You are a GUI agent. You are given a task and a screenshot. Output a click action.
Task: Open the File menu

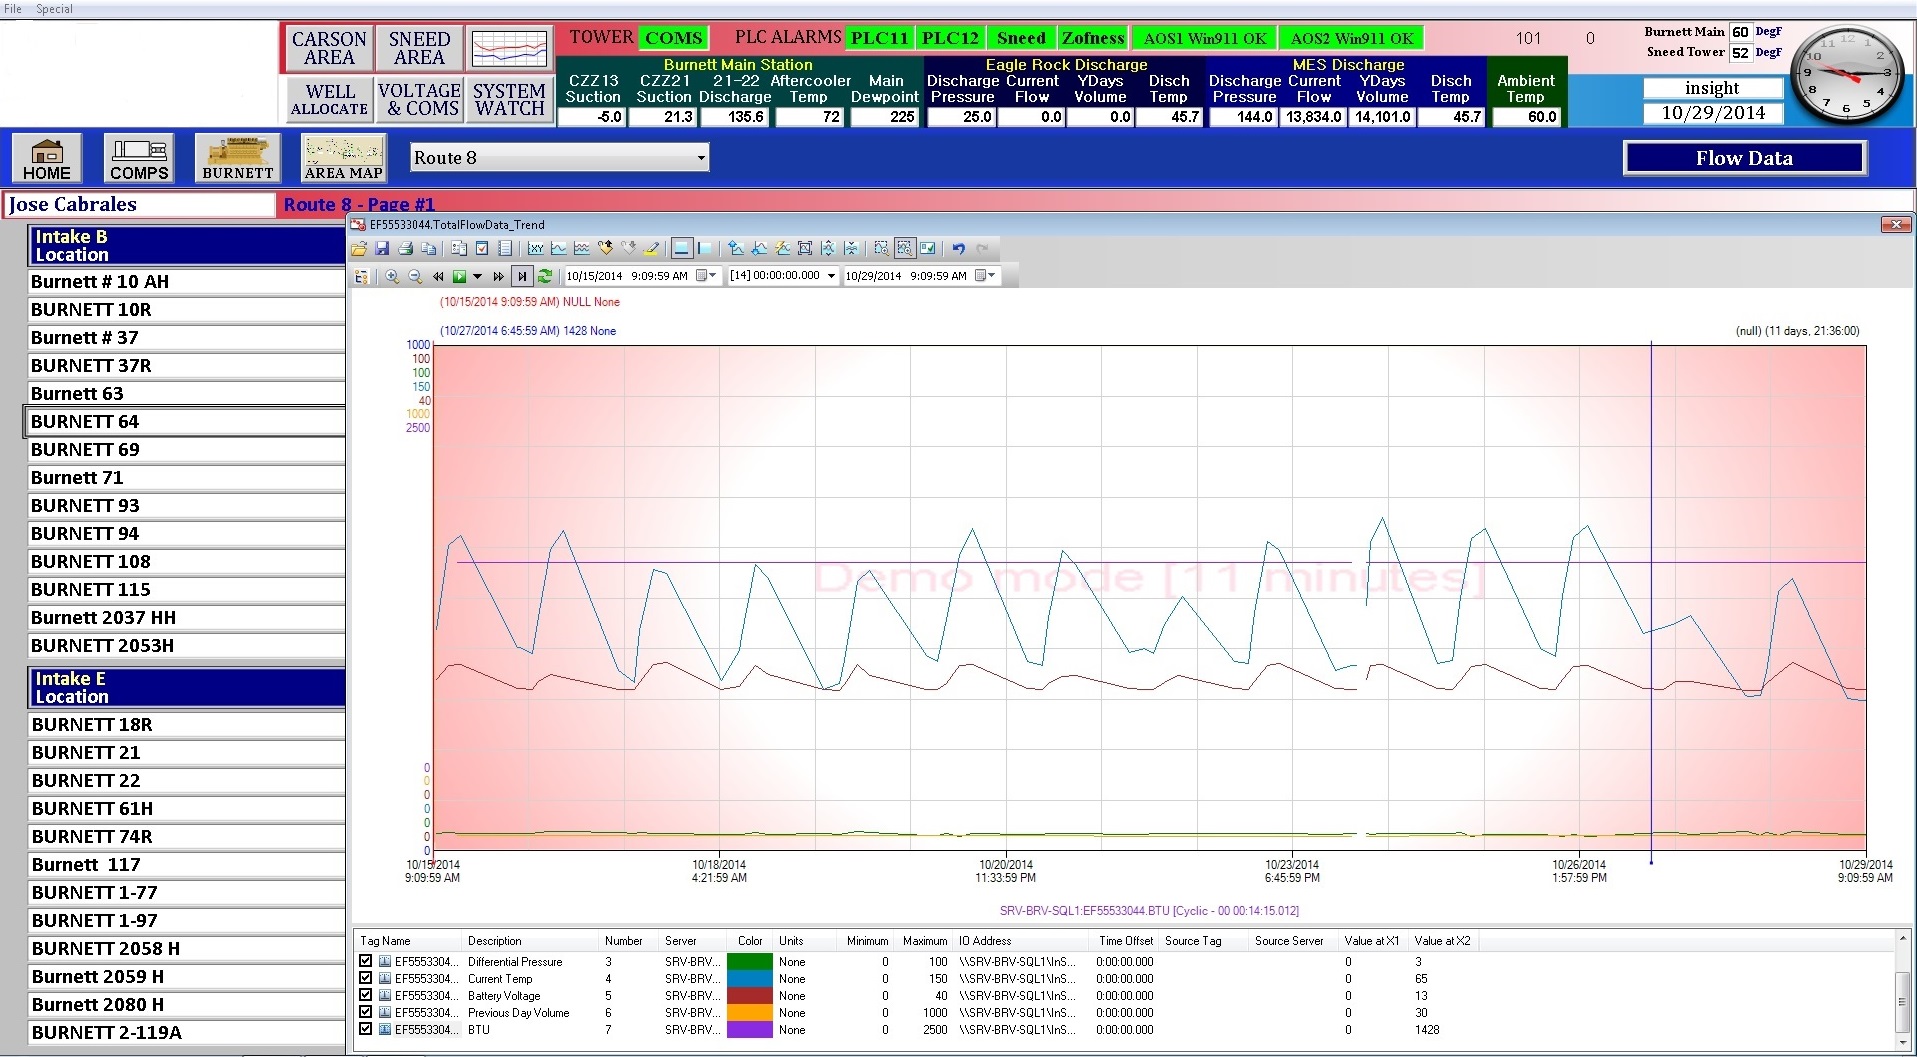point(13,8)
